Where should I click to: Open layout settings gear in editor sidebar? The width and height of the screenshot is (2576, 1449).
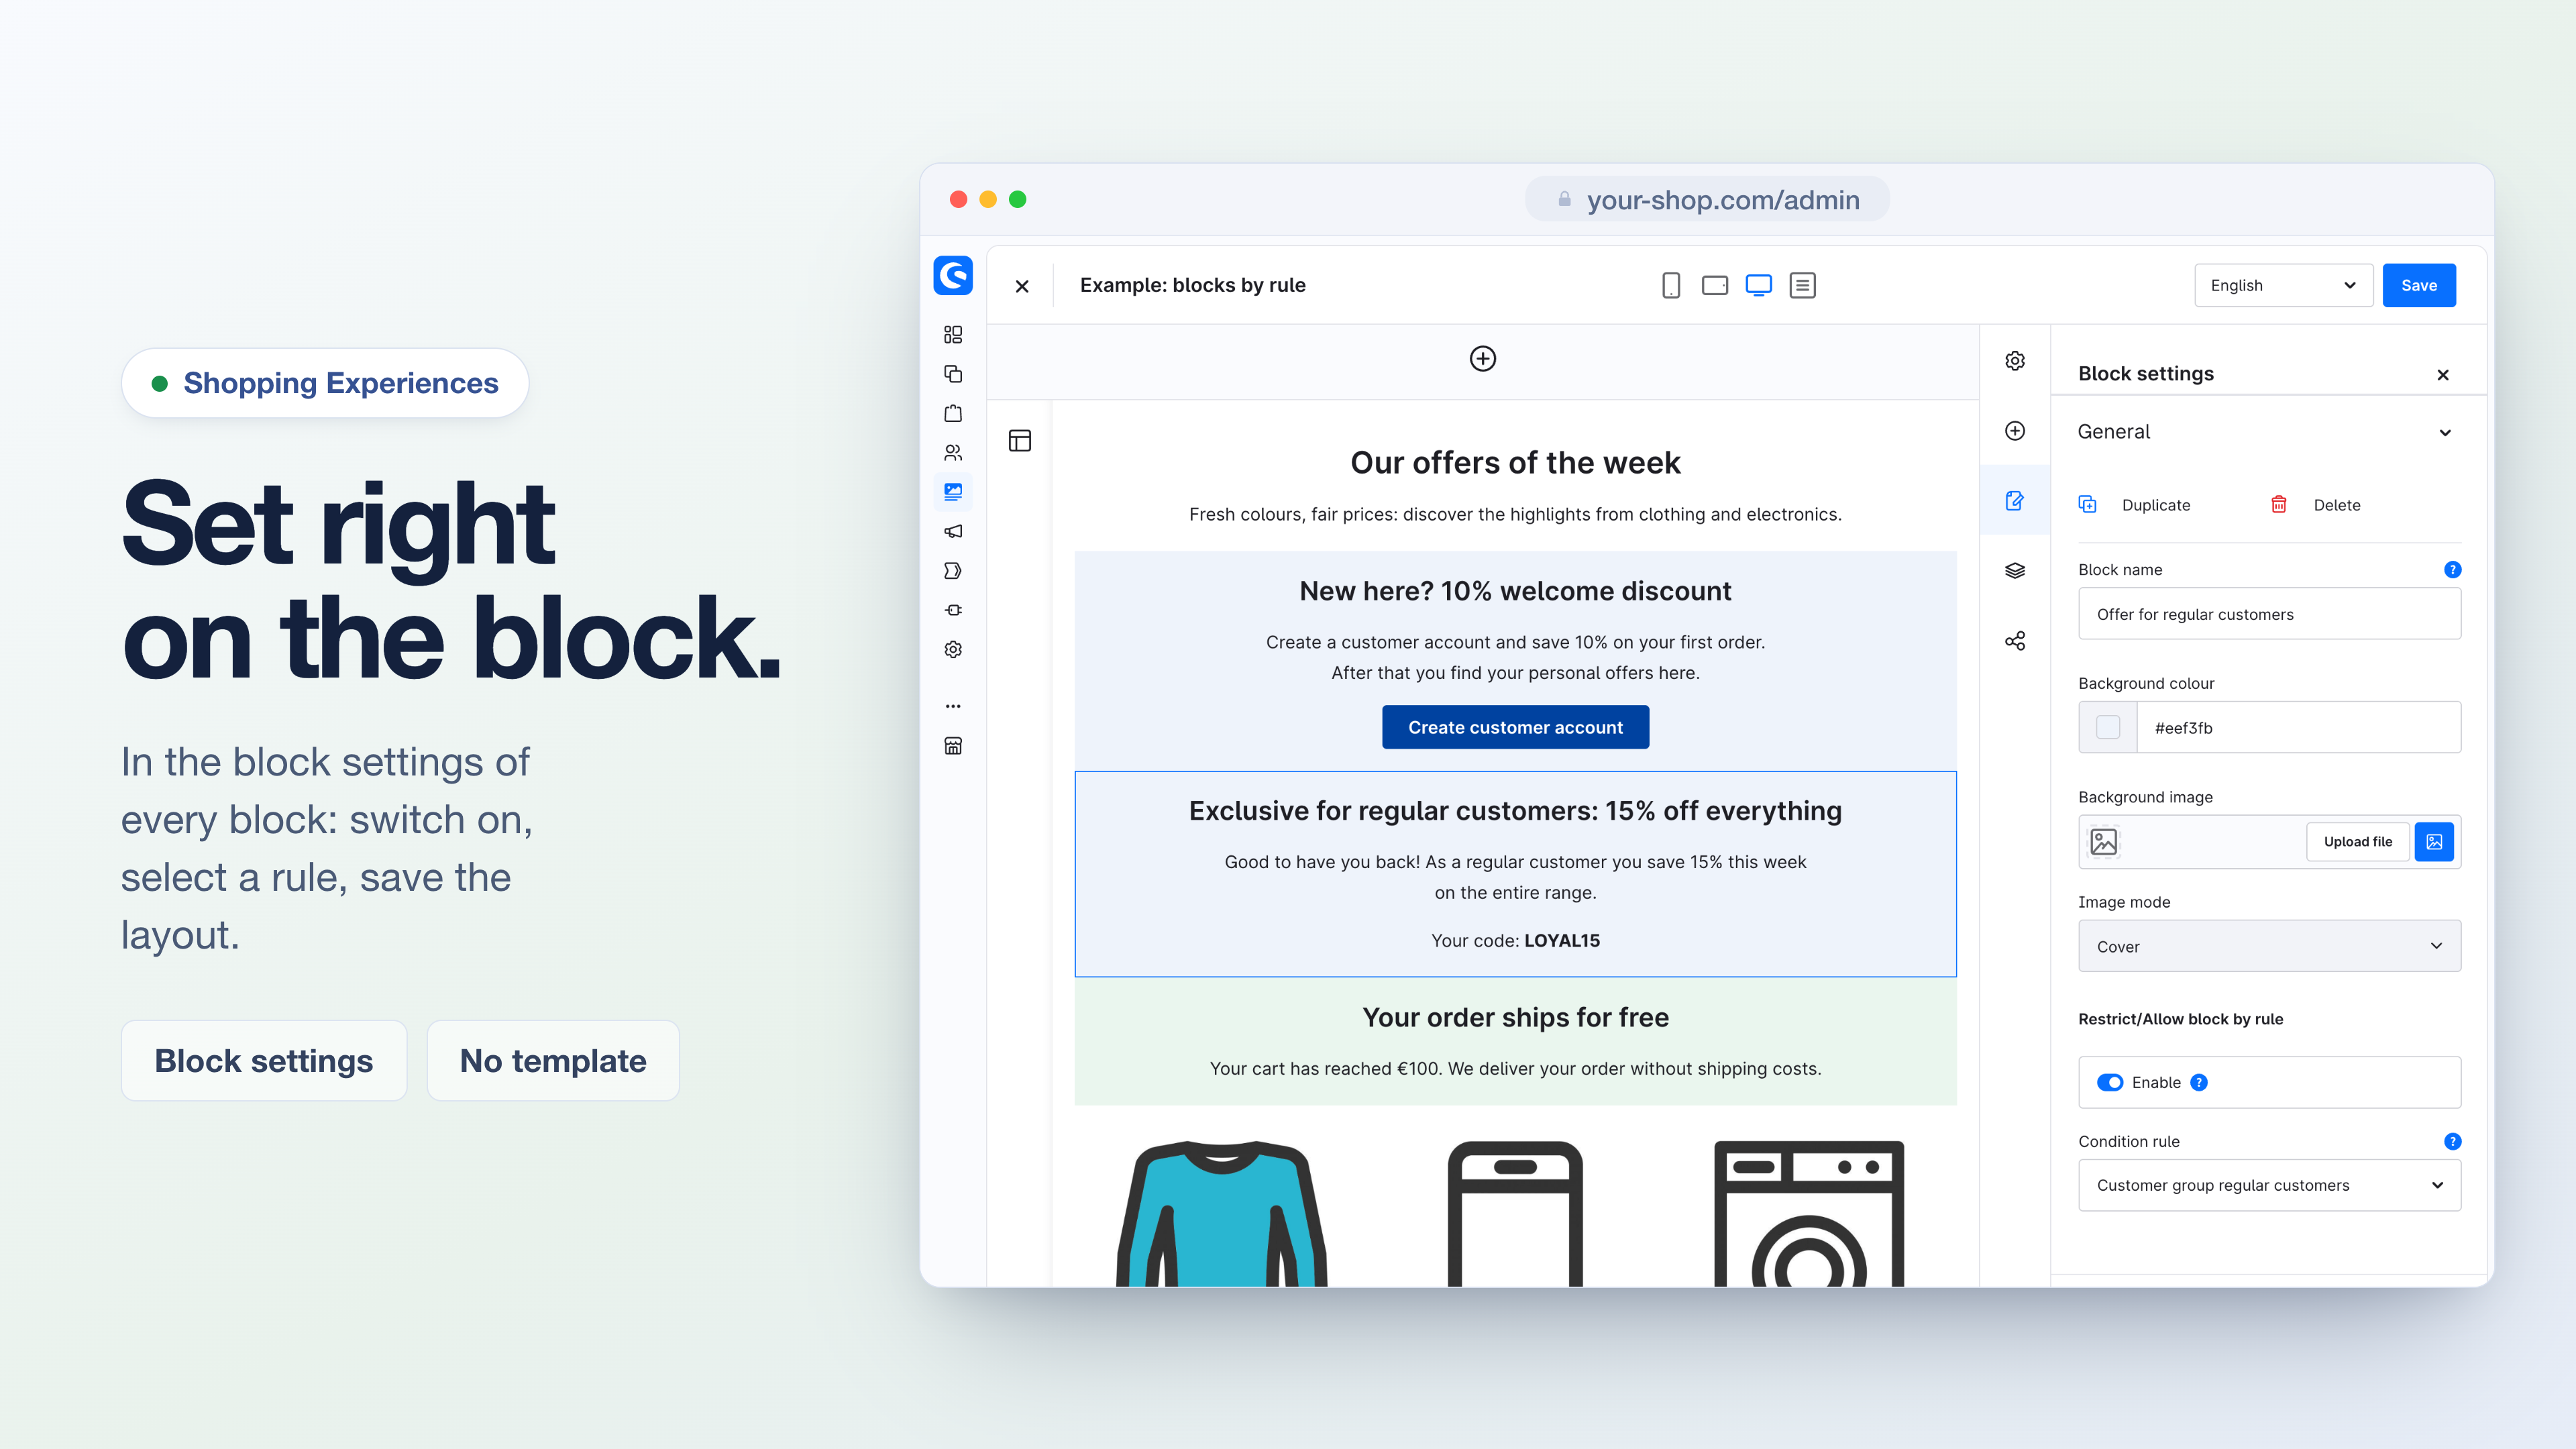click(x=2015, y=361)
